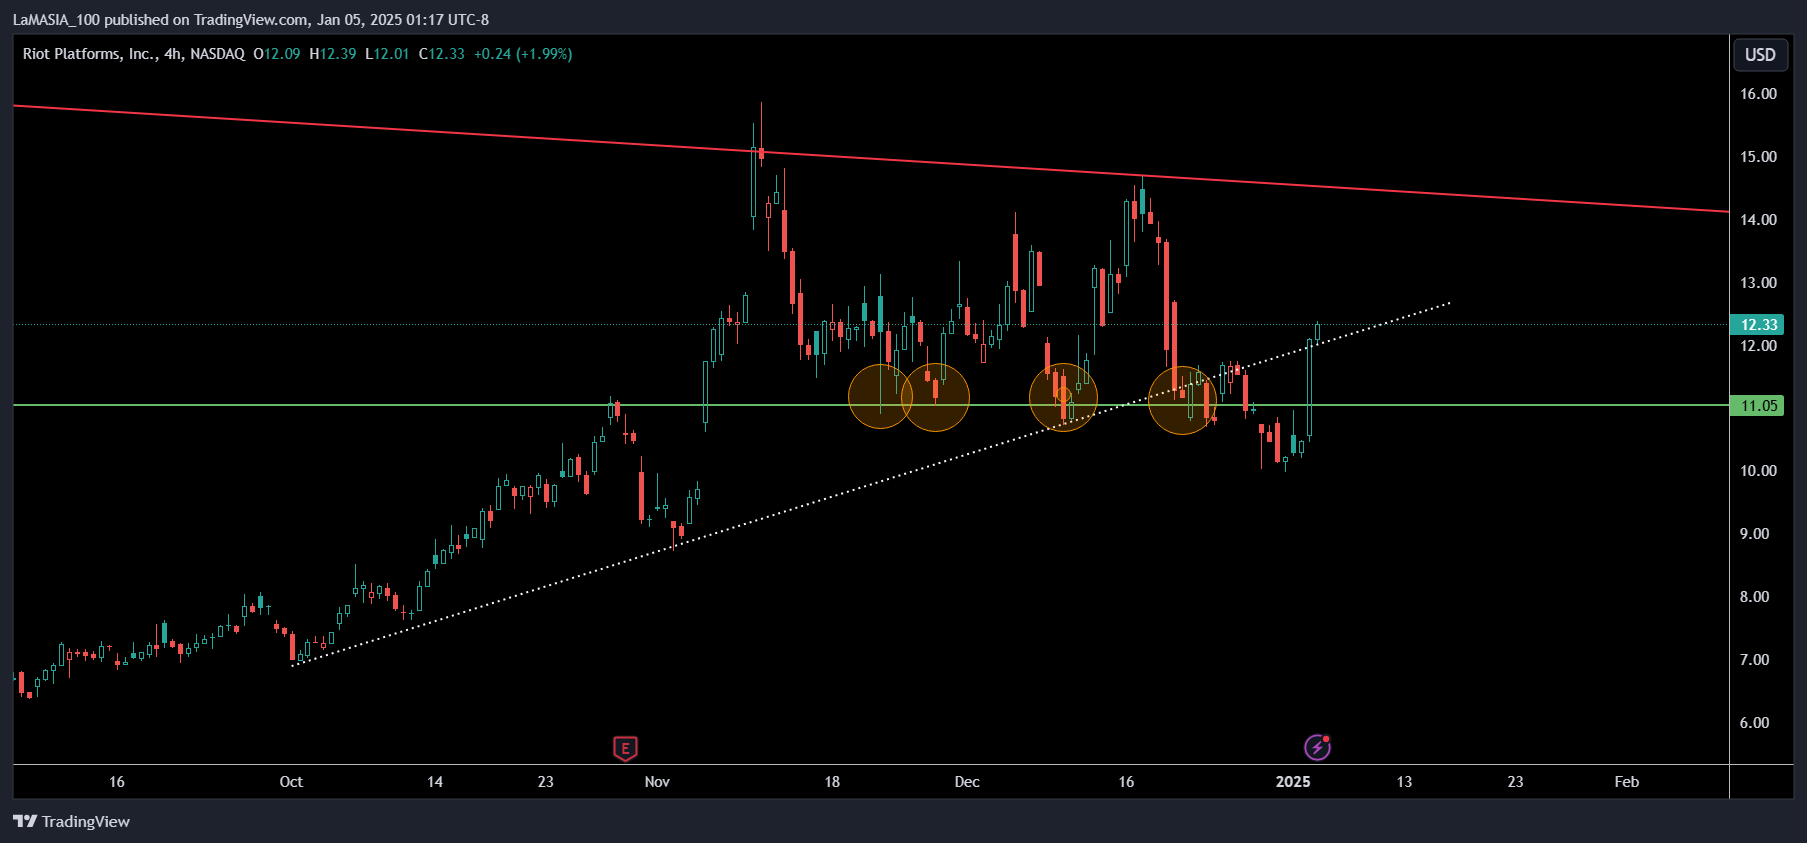Click the TradingView logo icon
Image resolution: width=1807 pixels, height=843 pixels.
coord(25,821)
